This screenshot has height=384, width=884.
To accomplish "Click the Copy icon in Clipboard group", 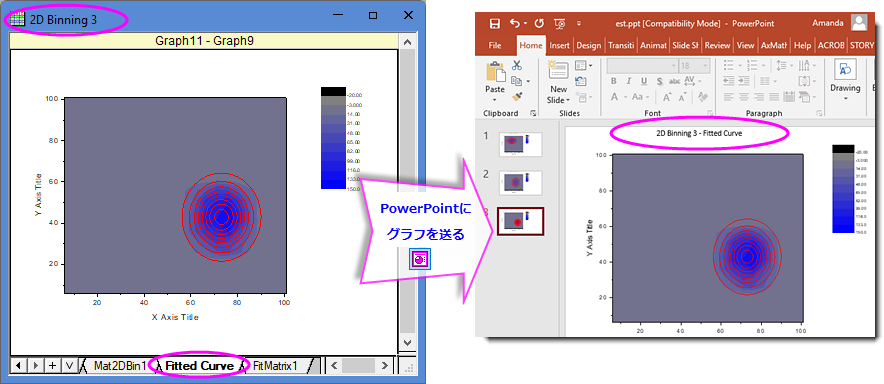I will pos(516,81).
